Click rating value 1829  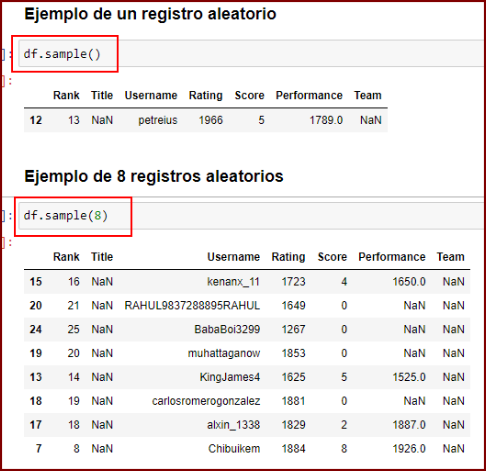pos(294,425)
